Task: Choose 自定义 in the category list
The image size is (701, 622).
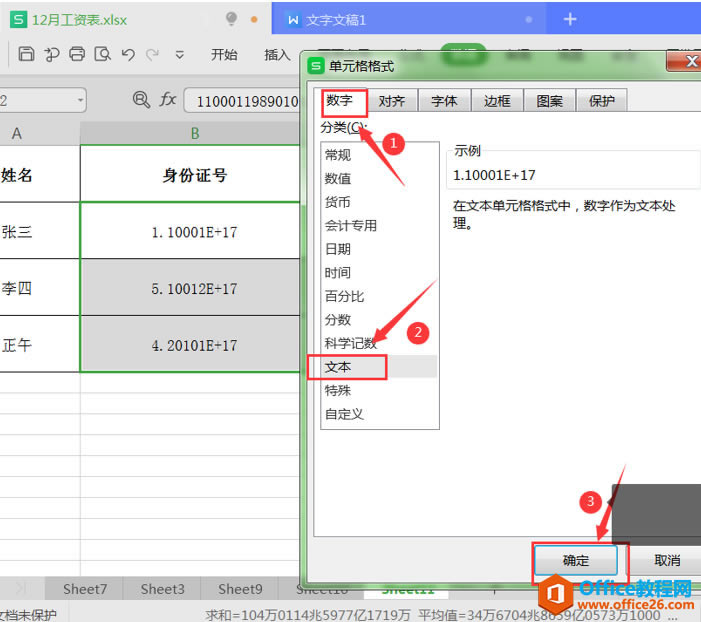Action: [380, 414]
